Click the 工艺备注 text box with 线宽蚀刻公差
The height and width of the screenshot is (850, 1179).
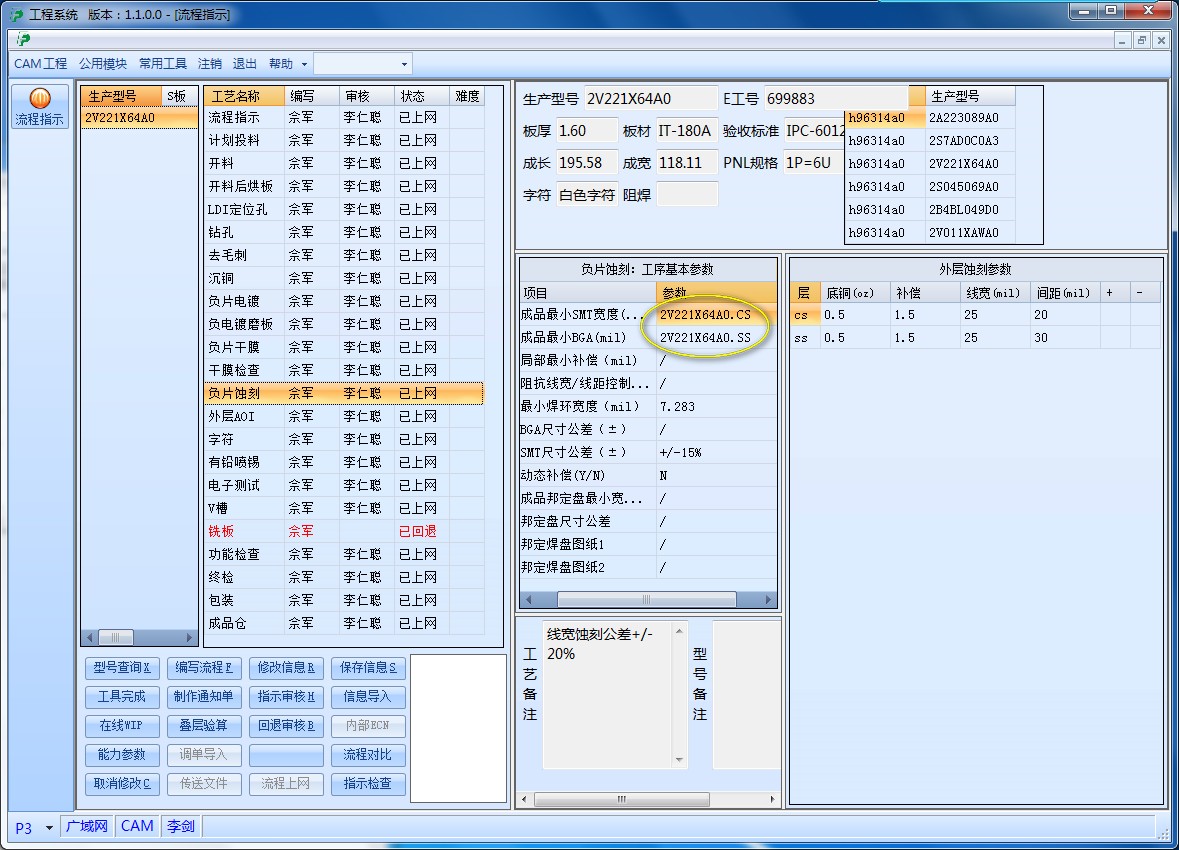pyautogui.click(x=607, y=695)
